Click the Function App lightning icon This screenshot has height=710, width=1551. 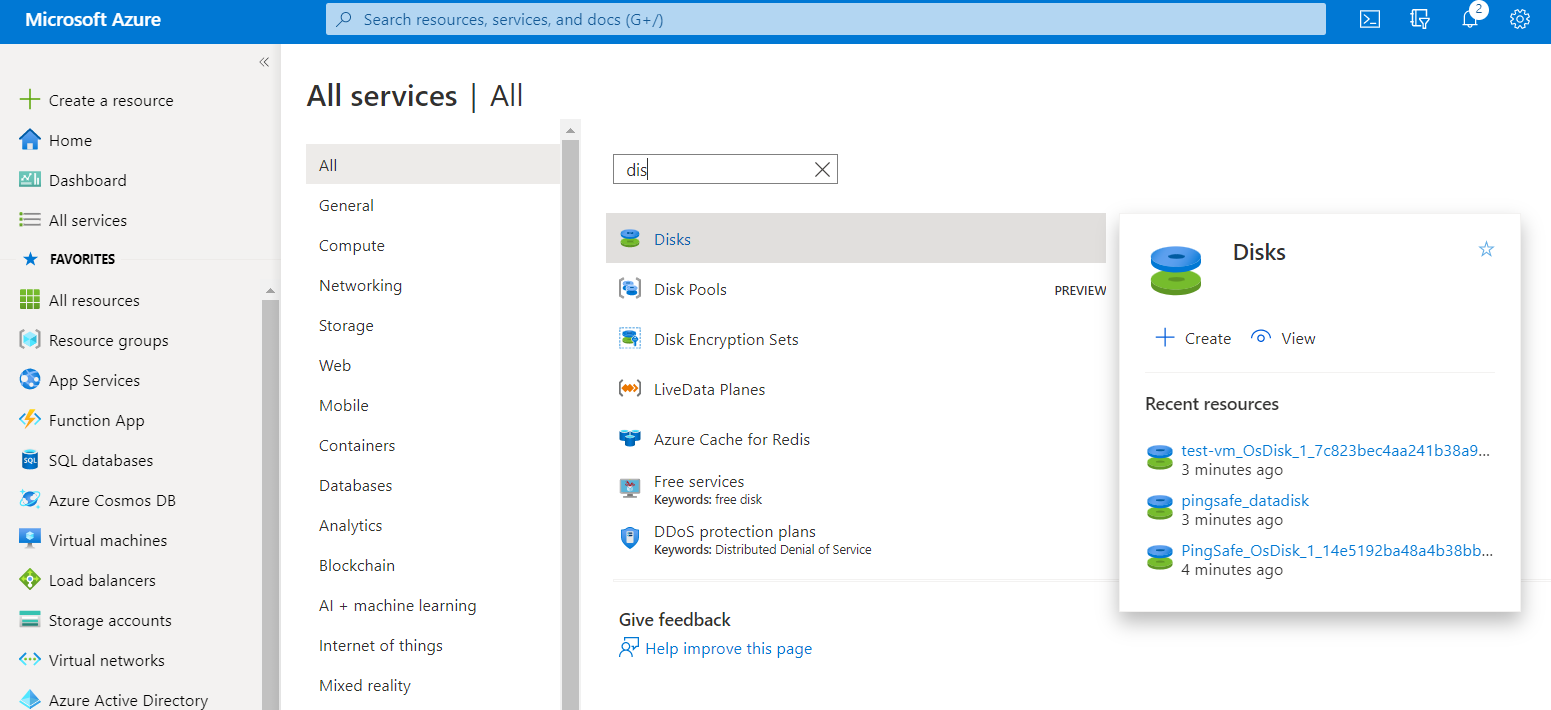[30, 420]
